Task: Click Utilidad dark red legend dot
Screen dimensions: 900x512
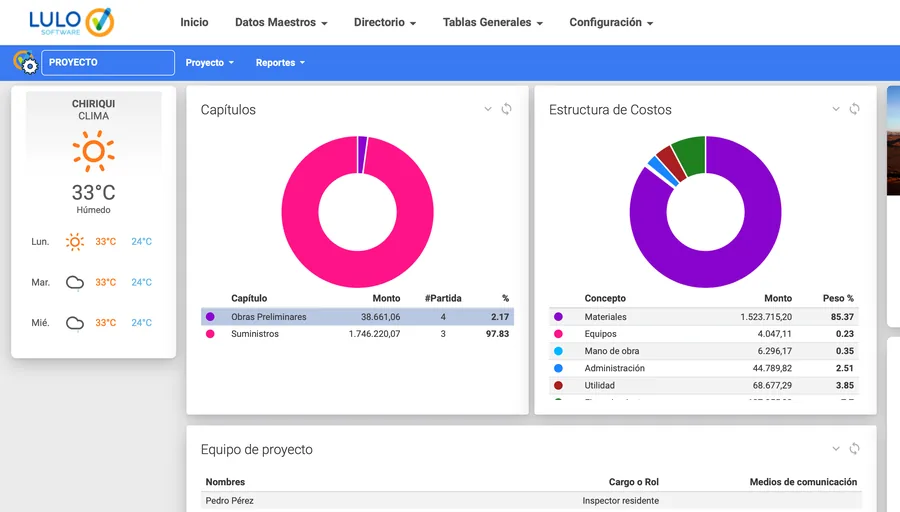Action: [x=558, y=386]
